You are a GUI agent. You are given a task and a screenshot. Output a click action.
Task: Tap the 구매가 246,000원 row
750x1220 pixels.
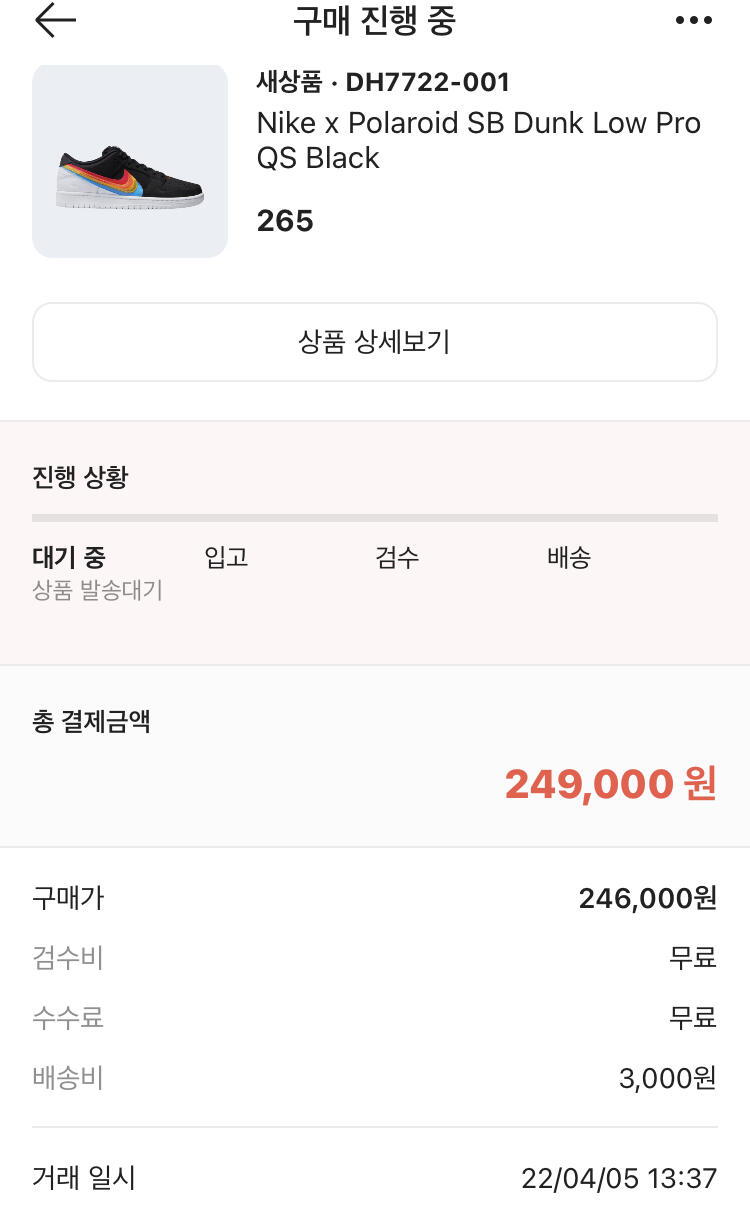375,899
